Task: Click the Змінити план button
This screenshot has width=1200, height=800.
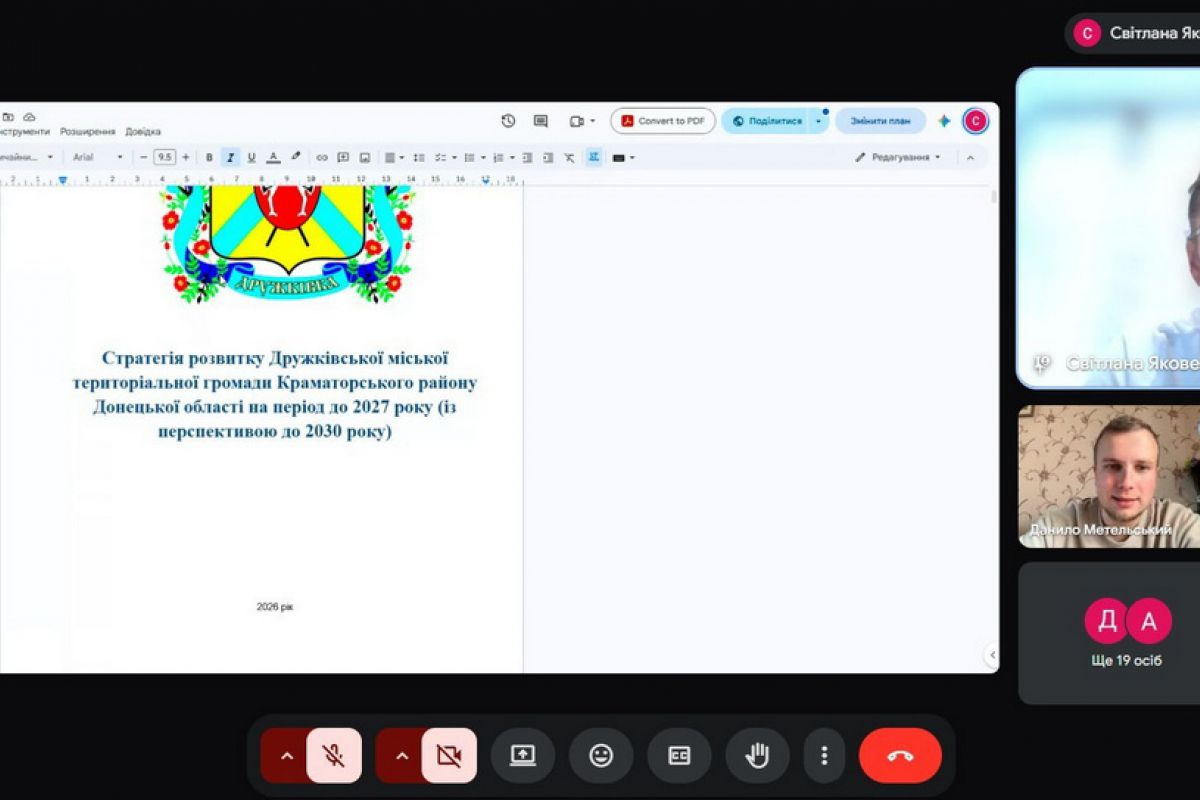Action: tap(880, 121)
